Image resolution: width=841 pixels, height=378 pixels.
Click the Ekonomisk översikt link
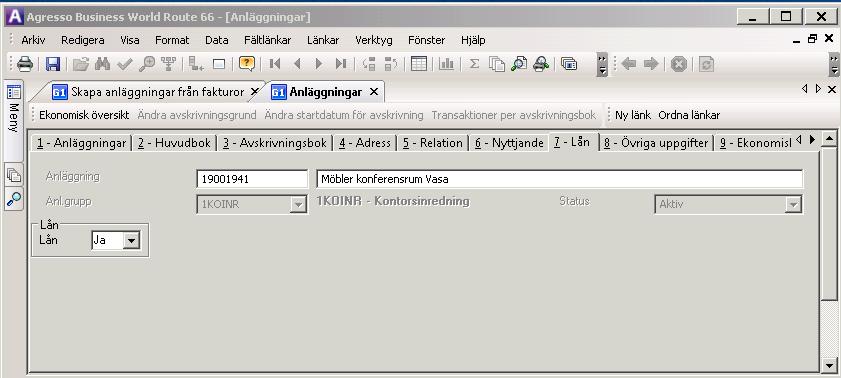coord(84,115)
